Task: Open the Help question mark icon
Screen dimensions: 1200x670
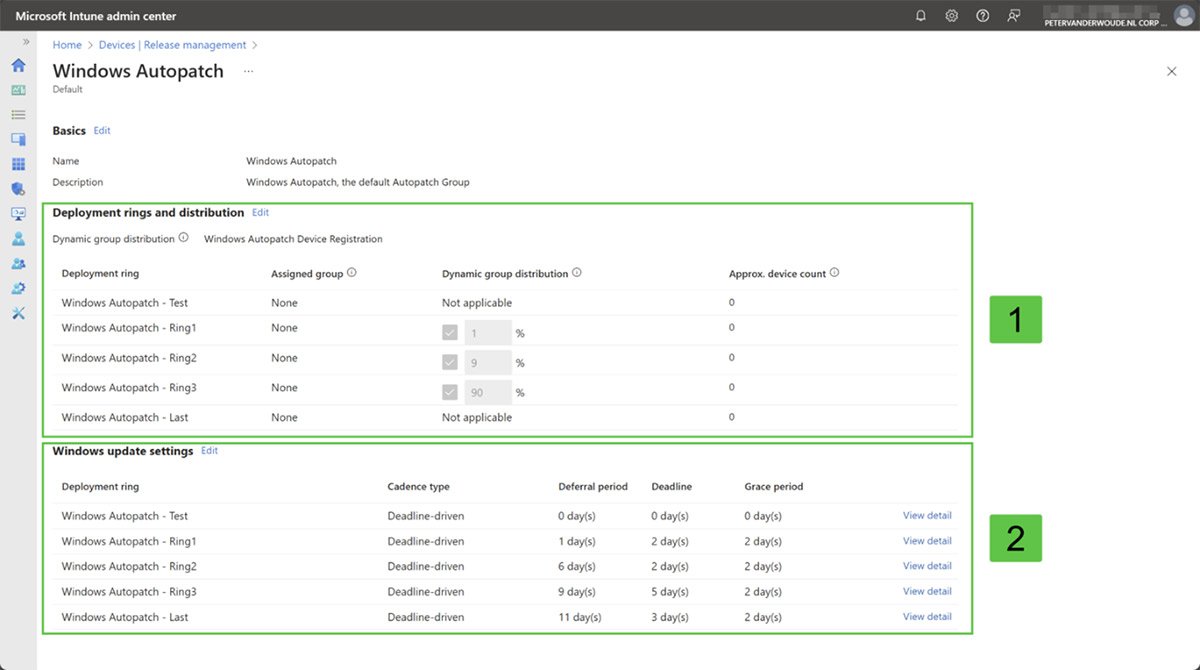Action: (983, 16)
